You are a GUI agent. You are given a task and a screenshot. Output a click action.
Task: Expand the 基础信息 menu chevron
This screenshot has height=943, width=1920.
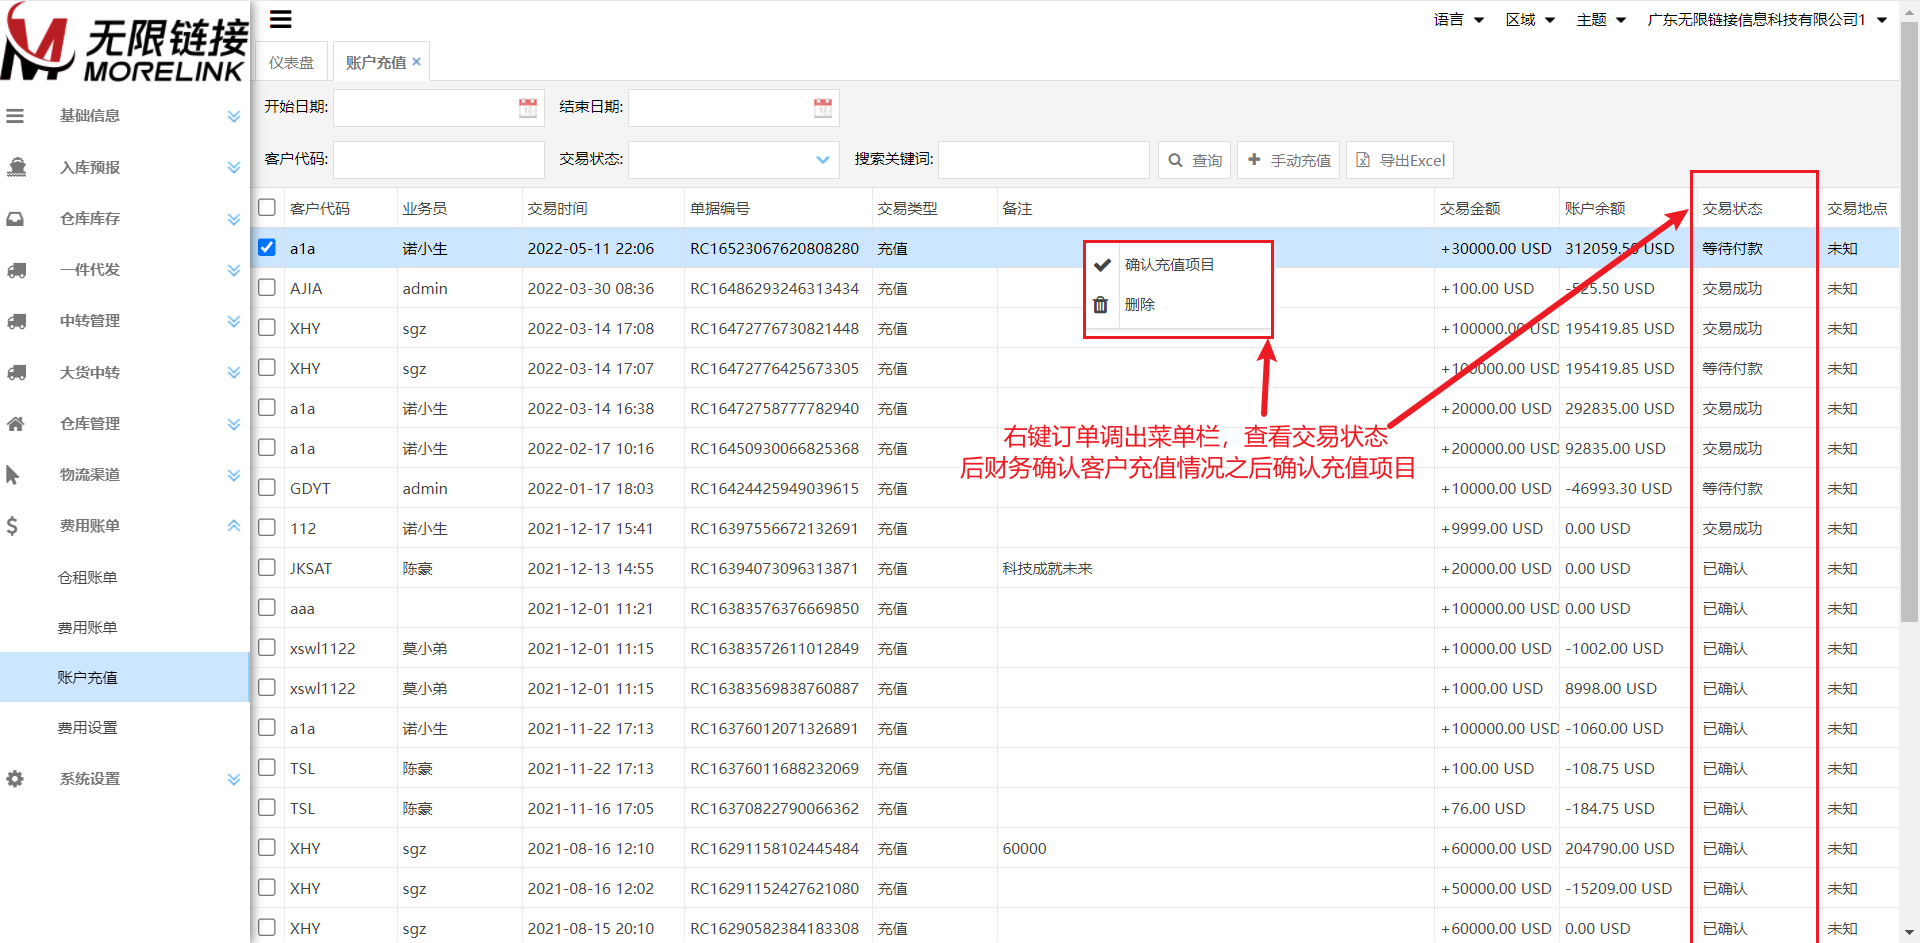(234, 116)
